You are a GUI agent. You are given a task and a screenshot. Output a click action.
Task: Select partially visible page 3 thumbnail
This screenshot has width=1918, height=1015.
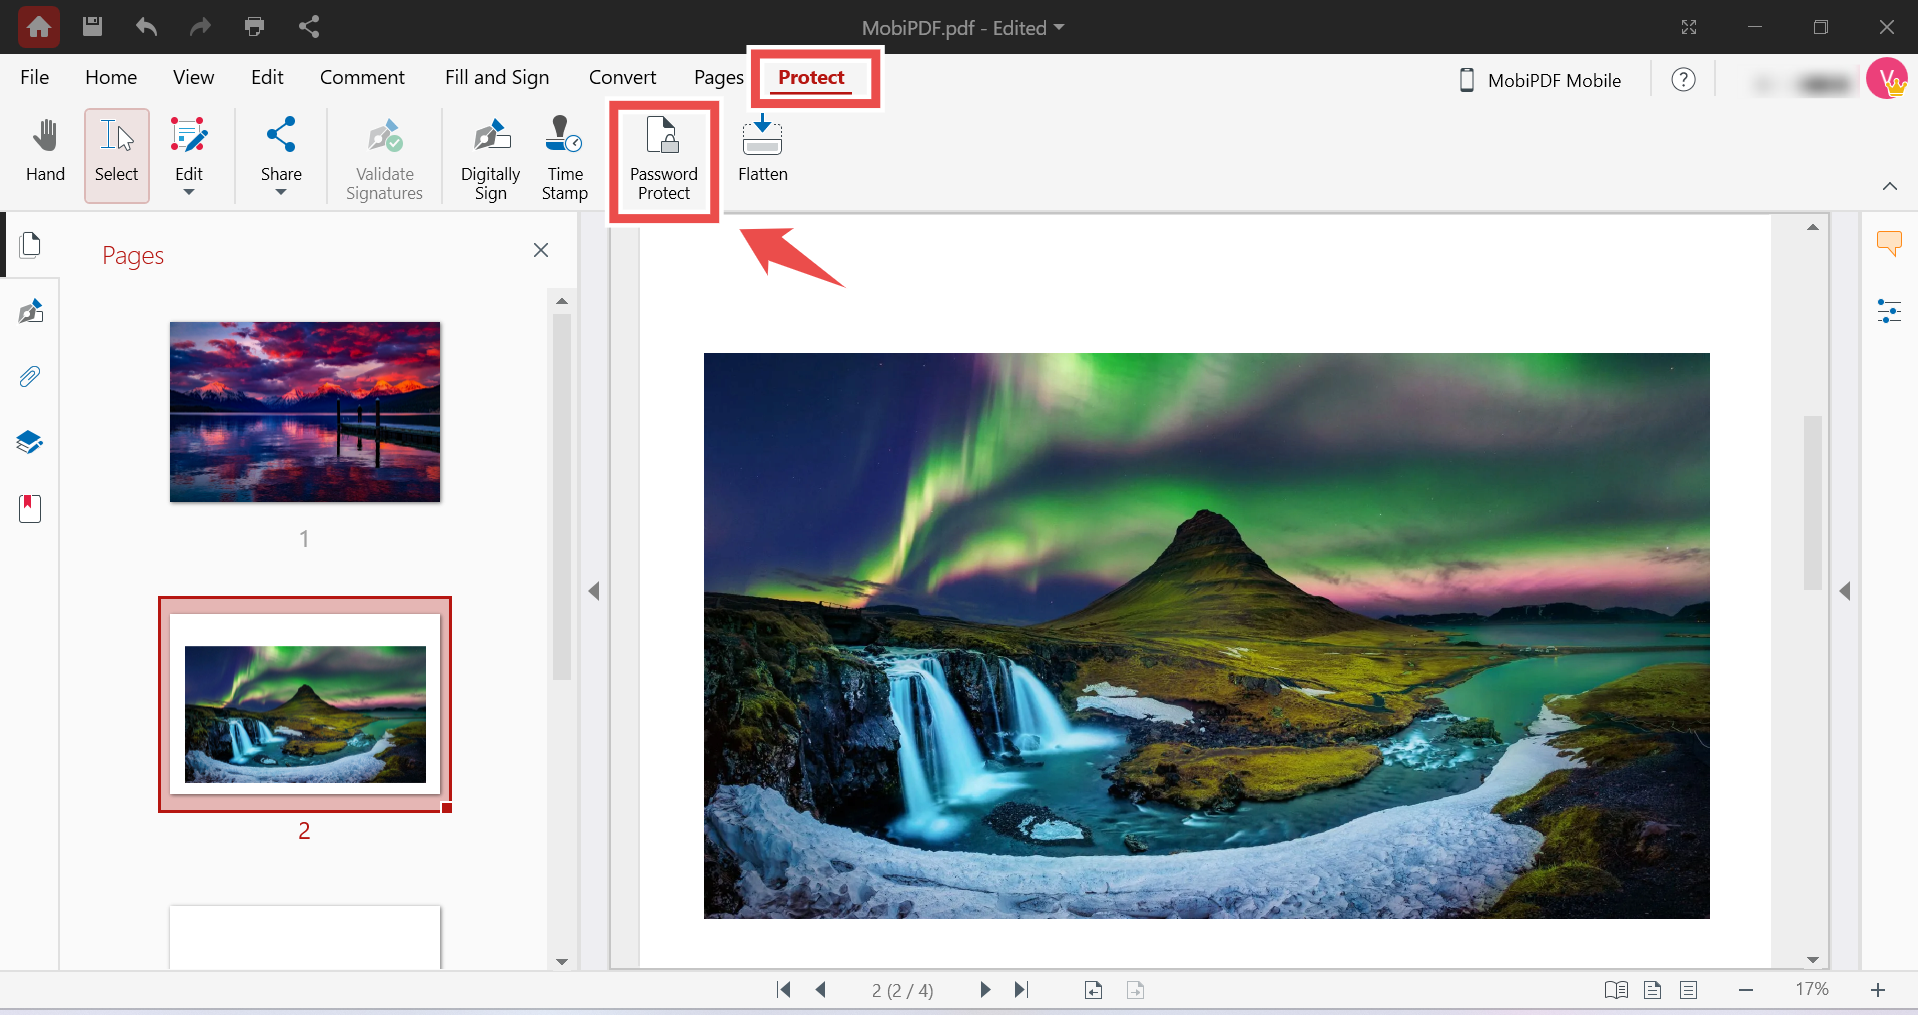click(305, 937)
